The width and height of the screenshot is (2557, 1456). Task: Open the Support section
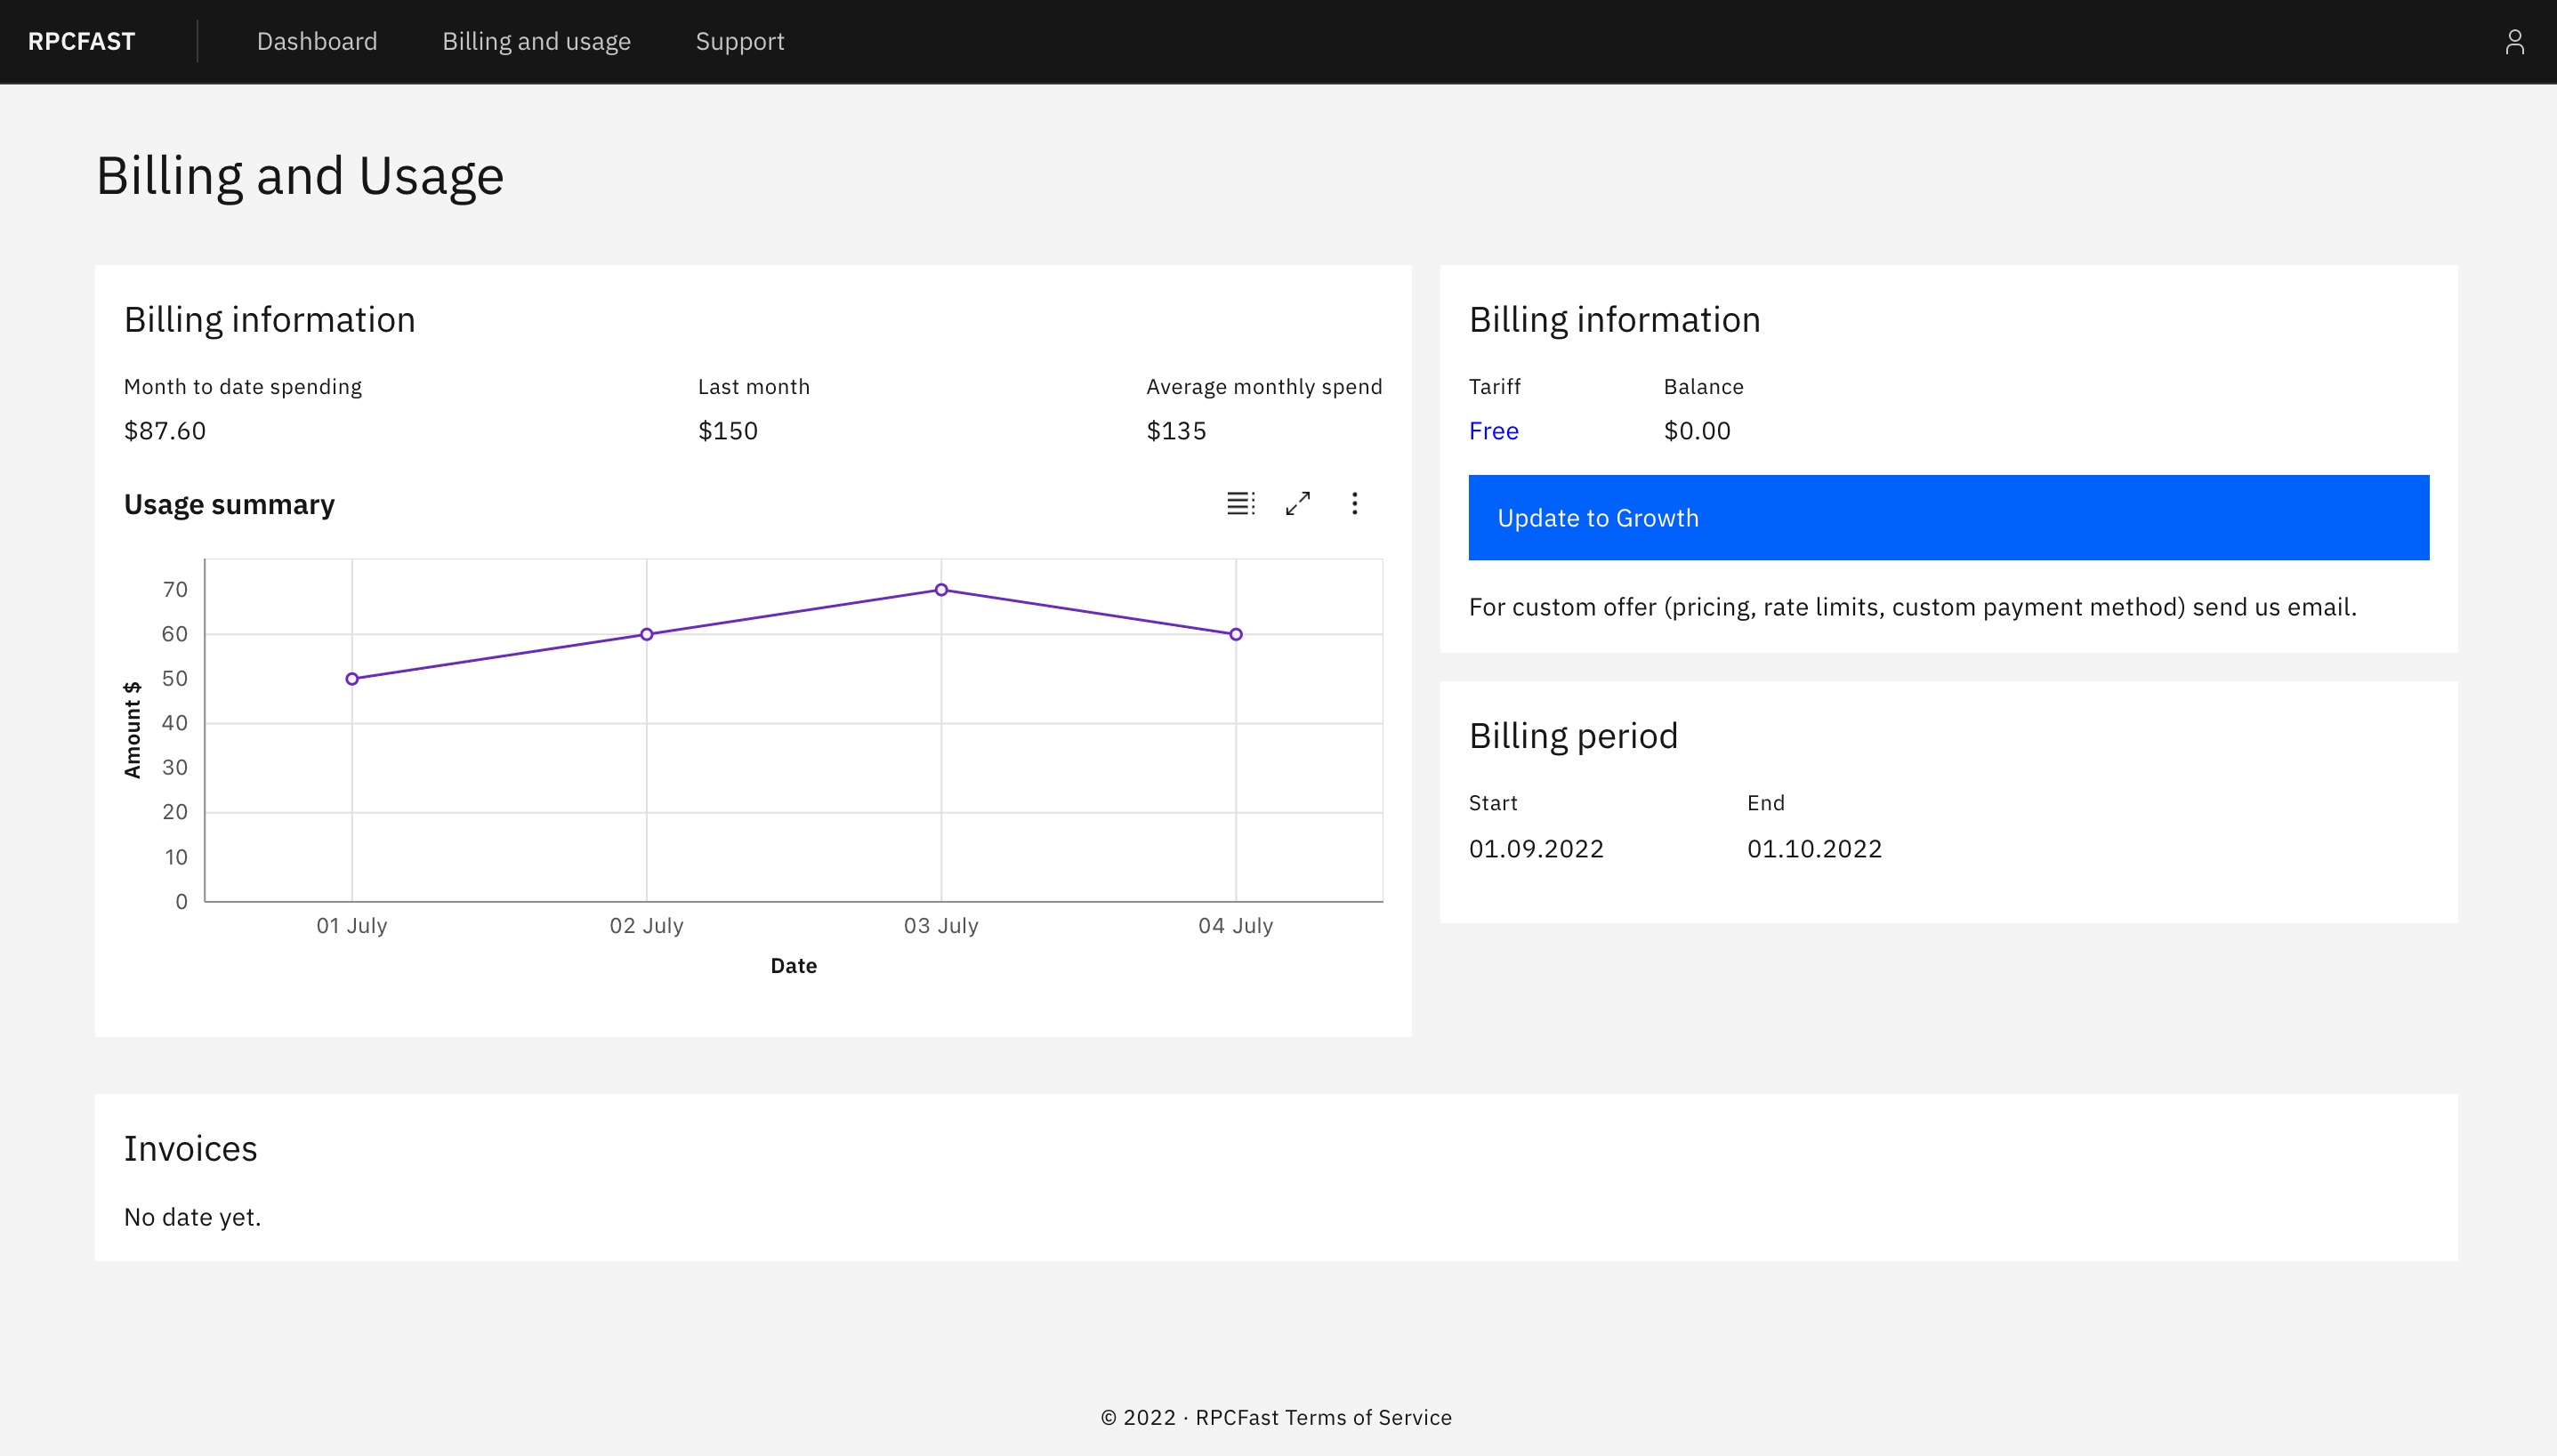[740, 41]
